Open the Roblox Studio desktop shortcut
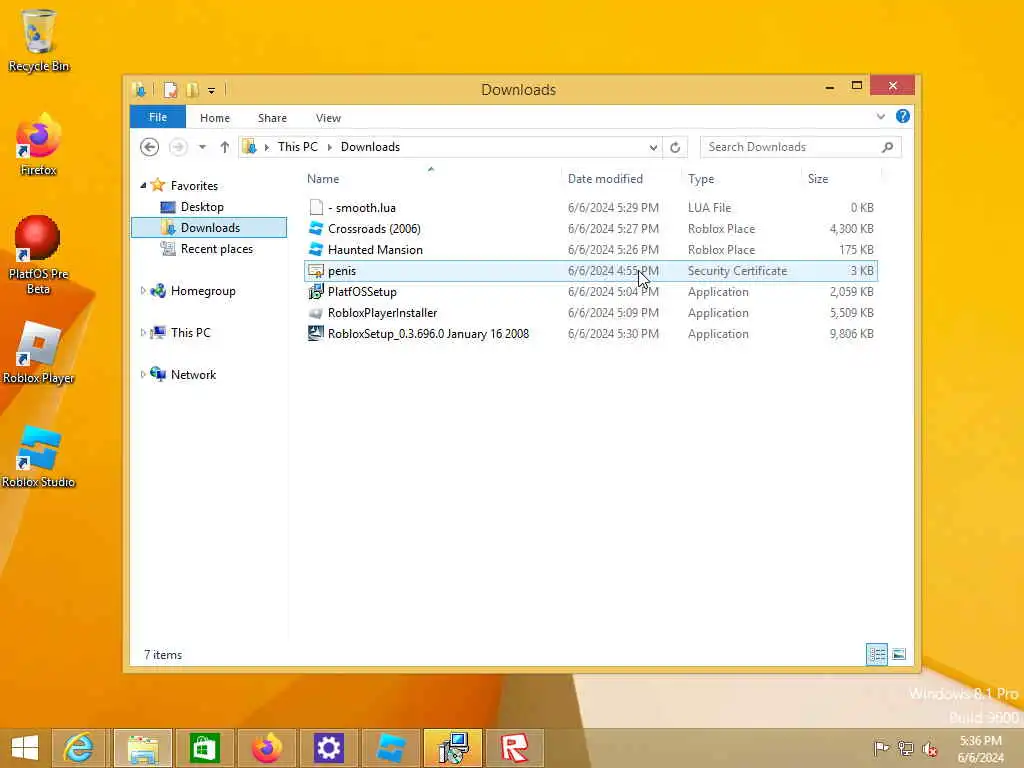The width and height of the screenshot is (1024, 768). (39, 457)
